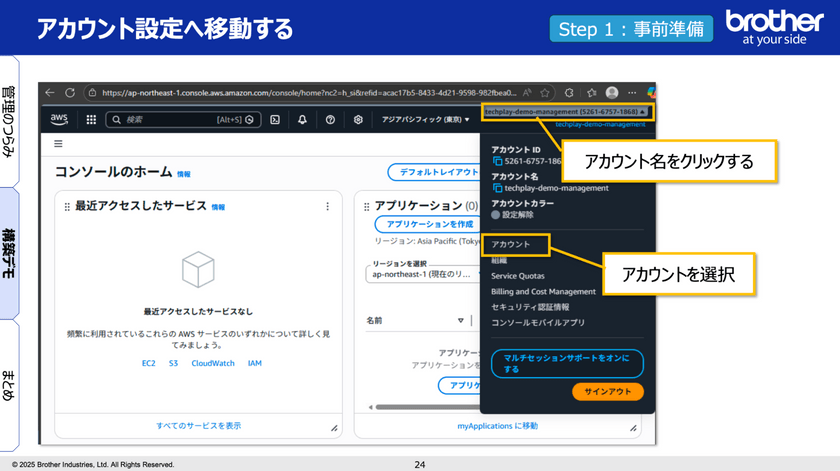Open the settings gear in AWS navbar
840x471 pixels.
(358, 119)
